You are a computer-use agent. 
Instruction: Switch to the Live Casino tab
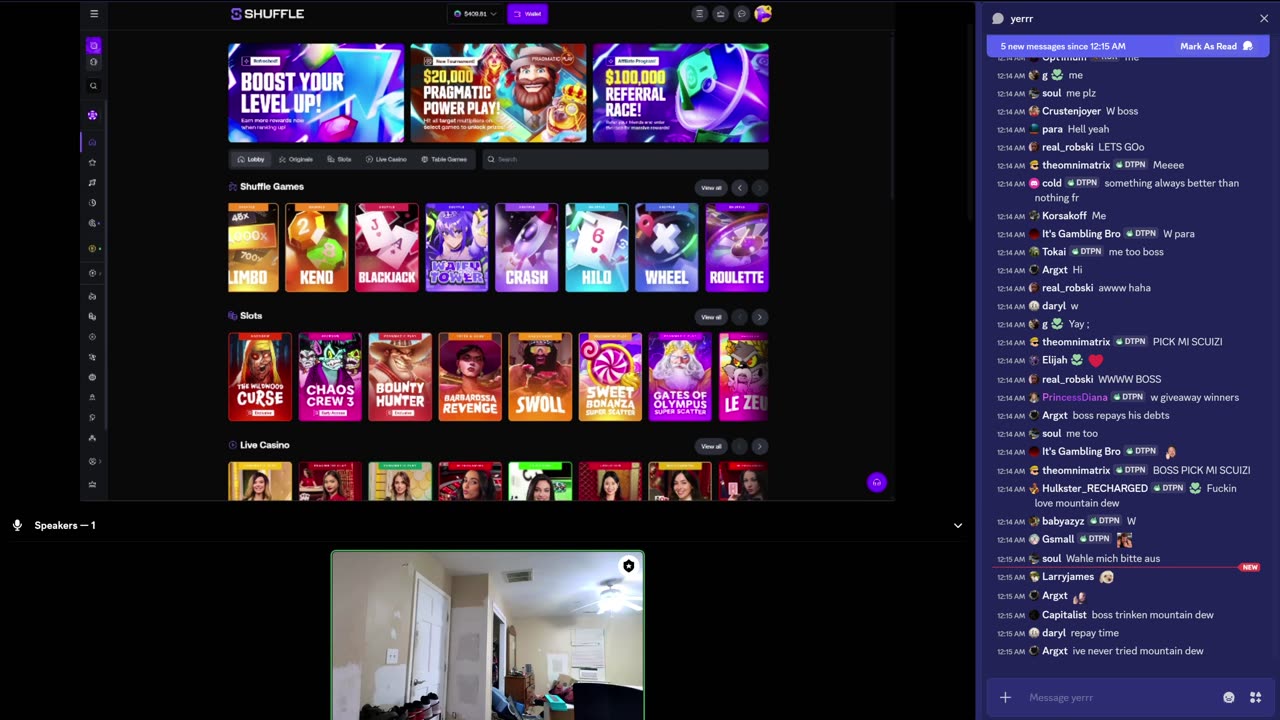[386, 159]
